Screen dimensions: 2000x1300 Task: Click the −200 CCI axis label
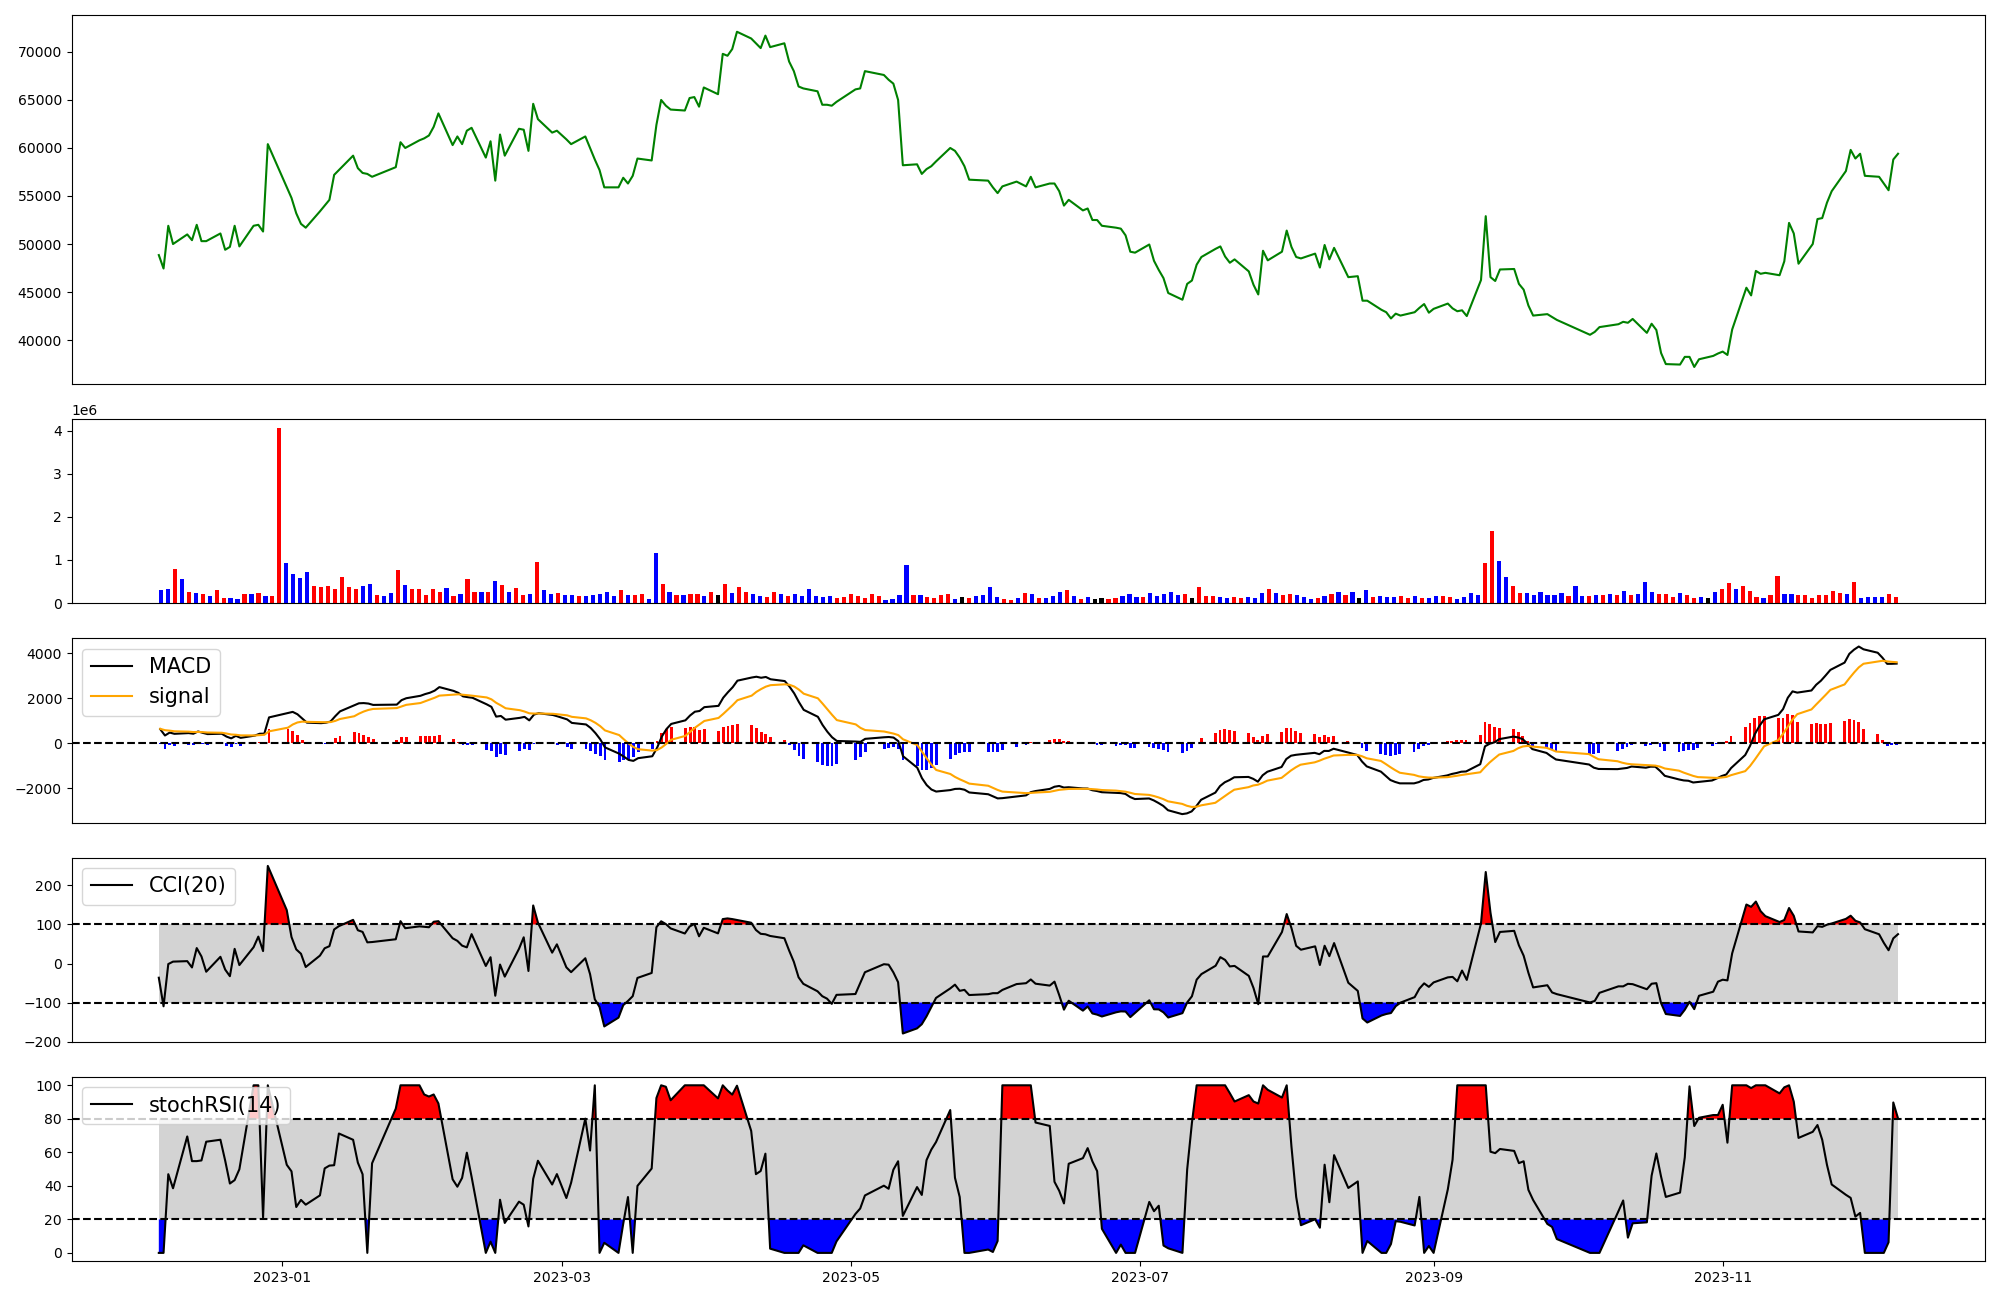(x=43, y=1042)
